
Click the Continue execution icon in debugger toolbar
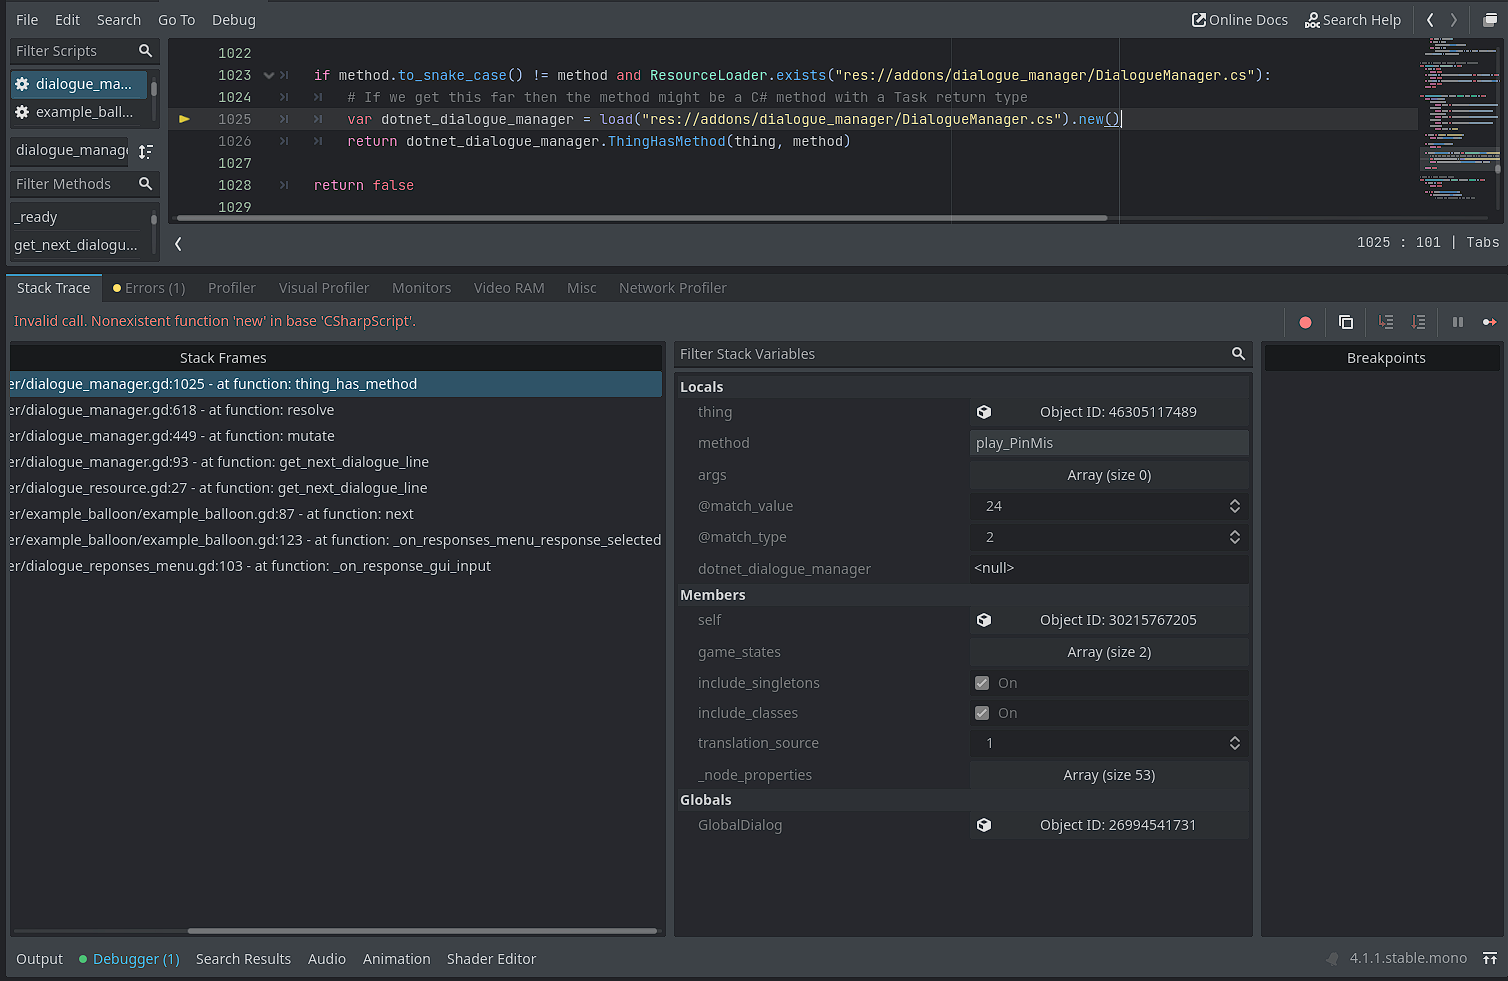(x=1490, y=322)
